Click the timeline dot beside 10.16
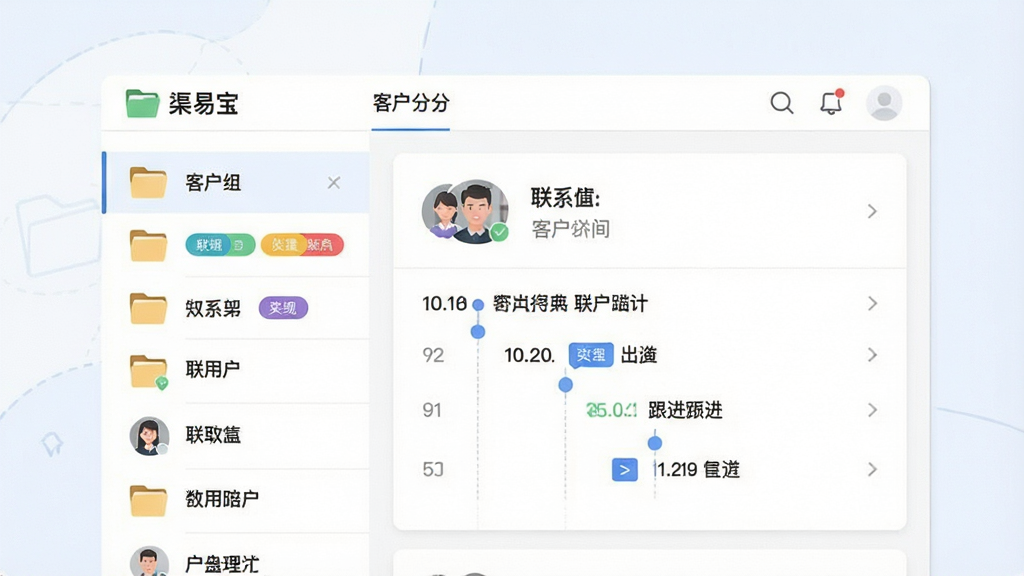The width and height of the screenshot is (1024, 576). pos(478,304)
